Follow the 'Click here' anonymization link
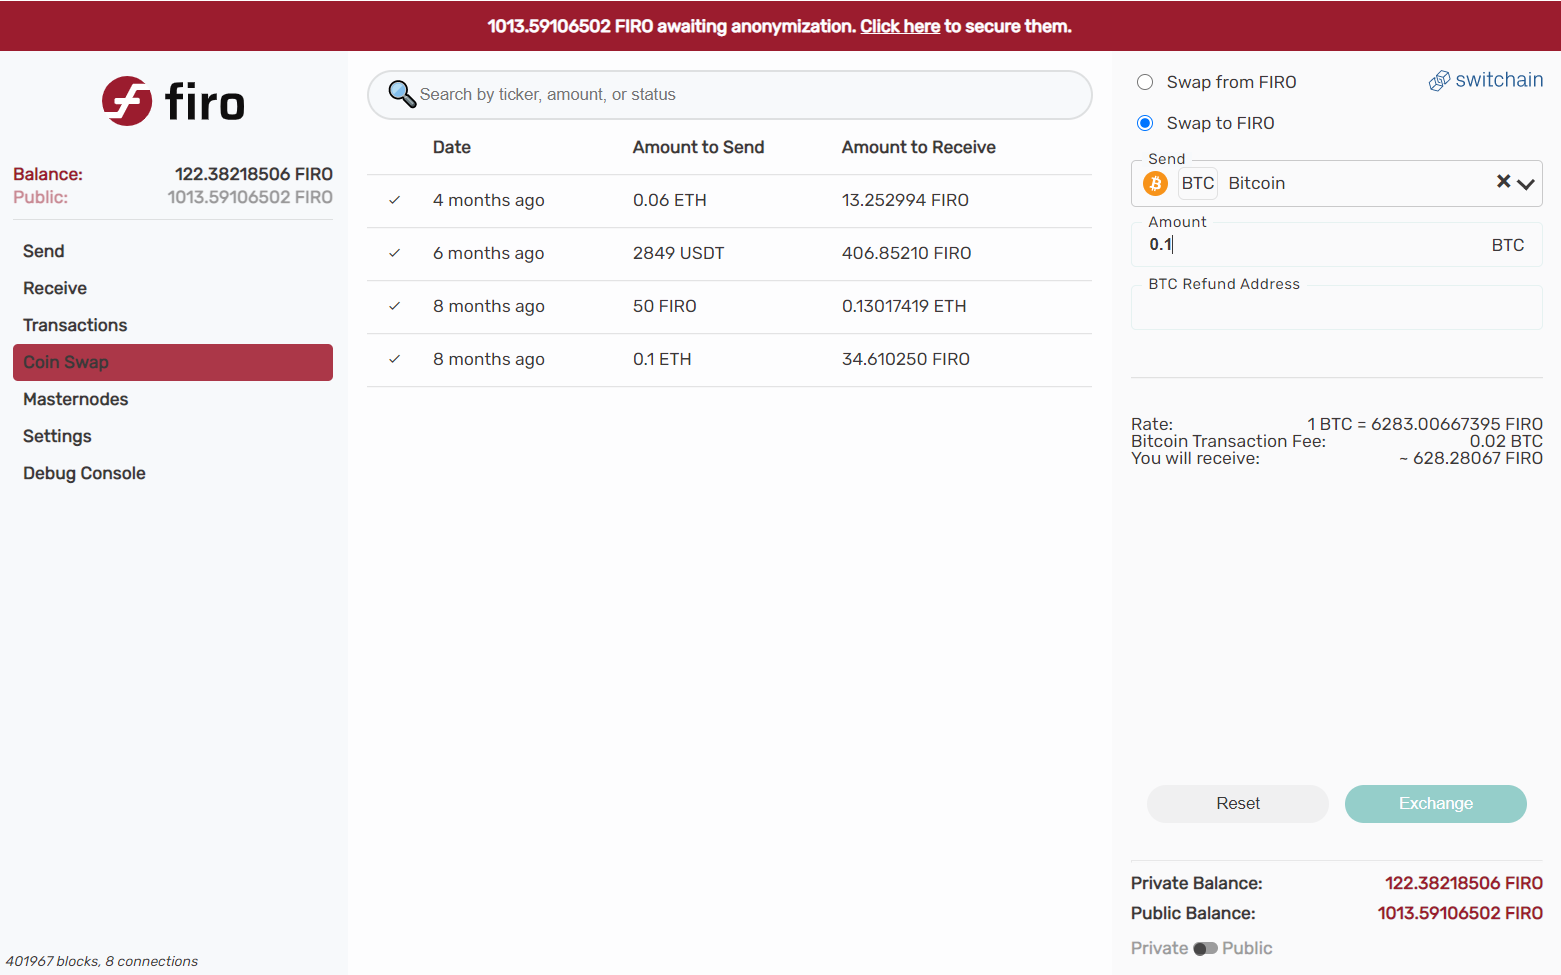This screenshot has height=975, width=1561. pyautogui.click(x=900, y=26)
